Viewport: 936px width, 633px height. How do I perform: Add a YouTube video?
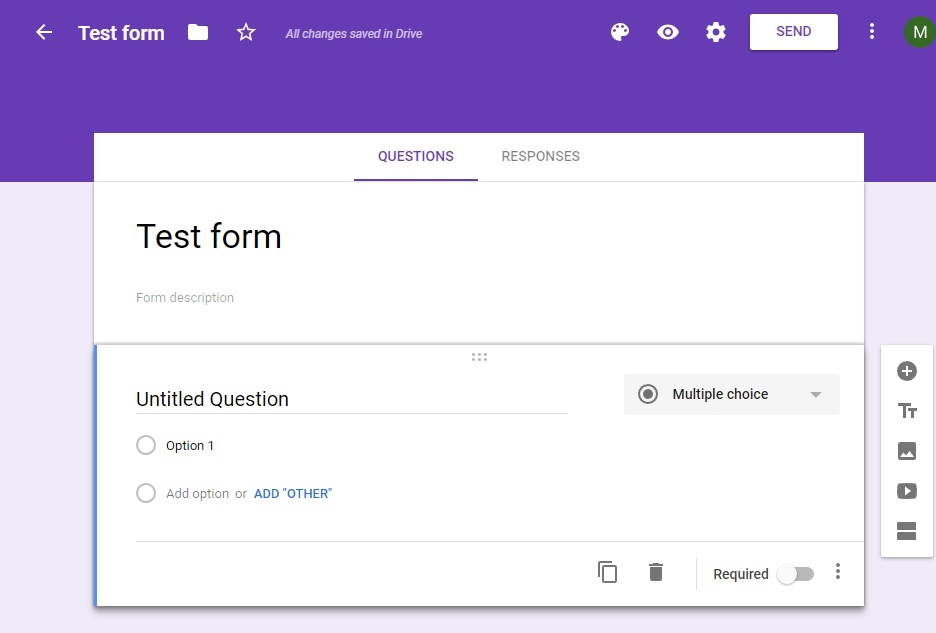click(906, 491)
